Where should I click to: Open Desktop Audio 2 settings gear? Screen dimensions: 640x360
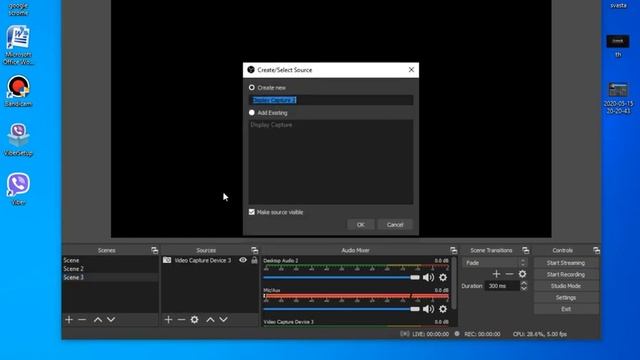point(443,278)
